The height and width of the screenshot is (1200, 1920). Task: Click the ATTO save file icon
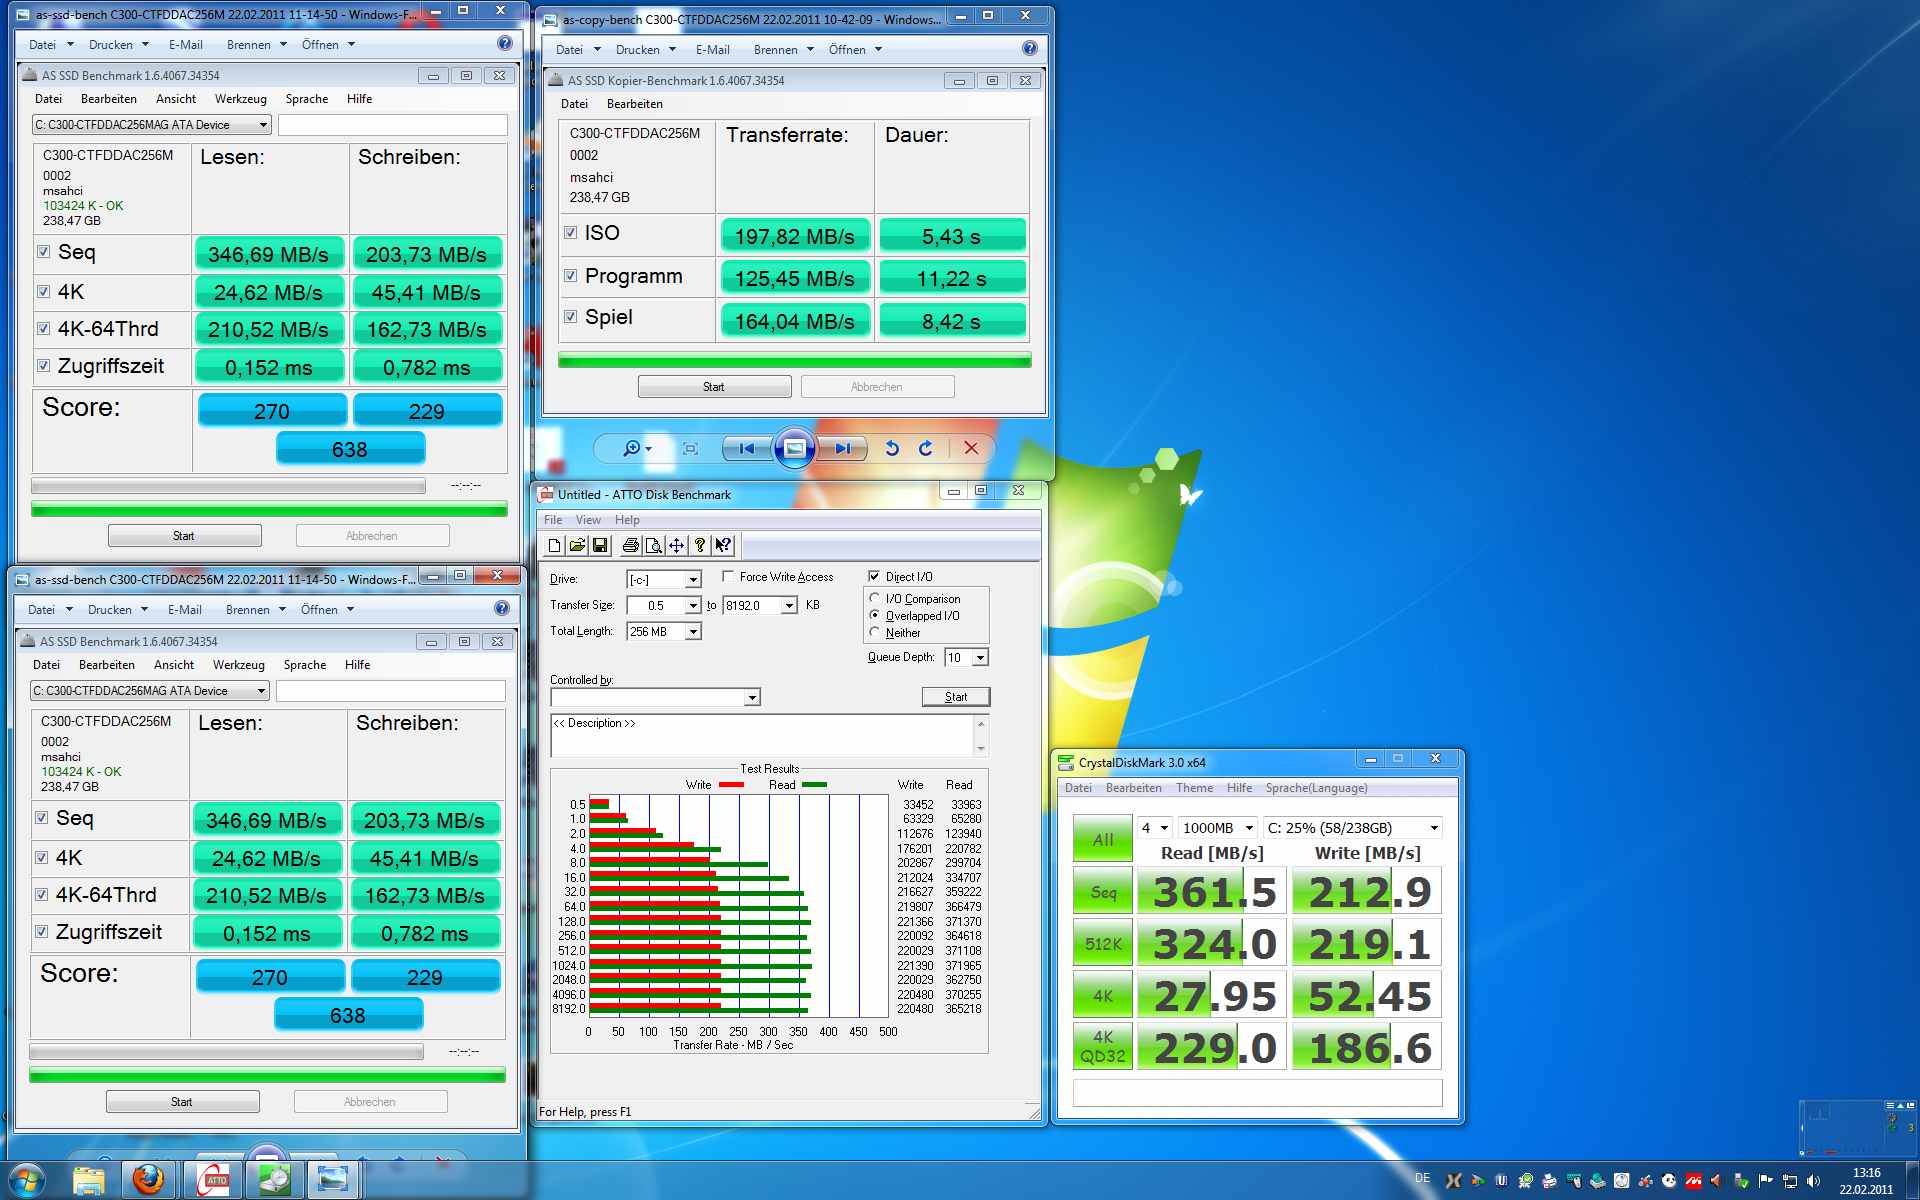click(x=600, y=545)
